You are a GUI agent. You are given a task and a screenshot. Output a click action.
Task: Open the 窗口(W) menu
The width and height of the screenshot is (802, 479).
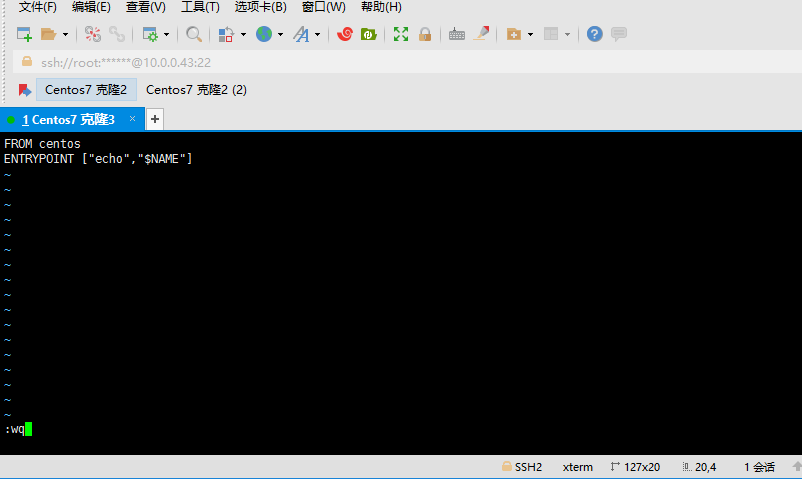point(324,7)
